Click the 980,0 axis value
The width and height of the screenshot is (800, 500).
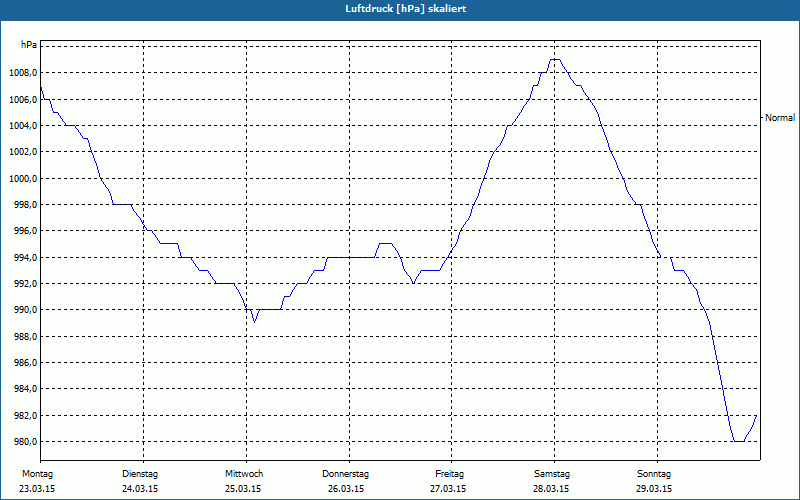tap(26, 442)
